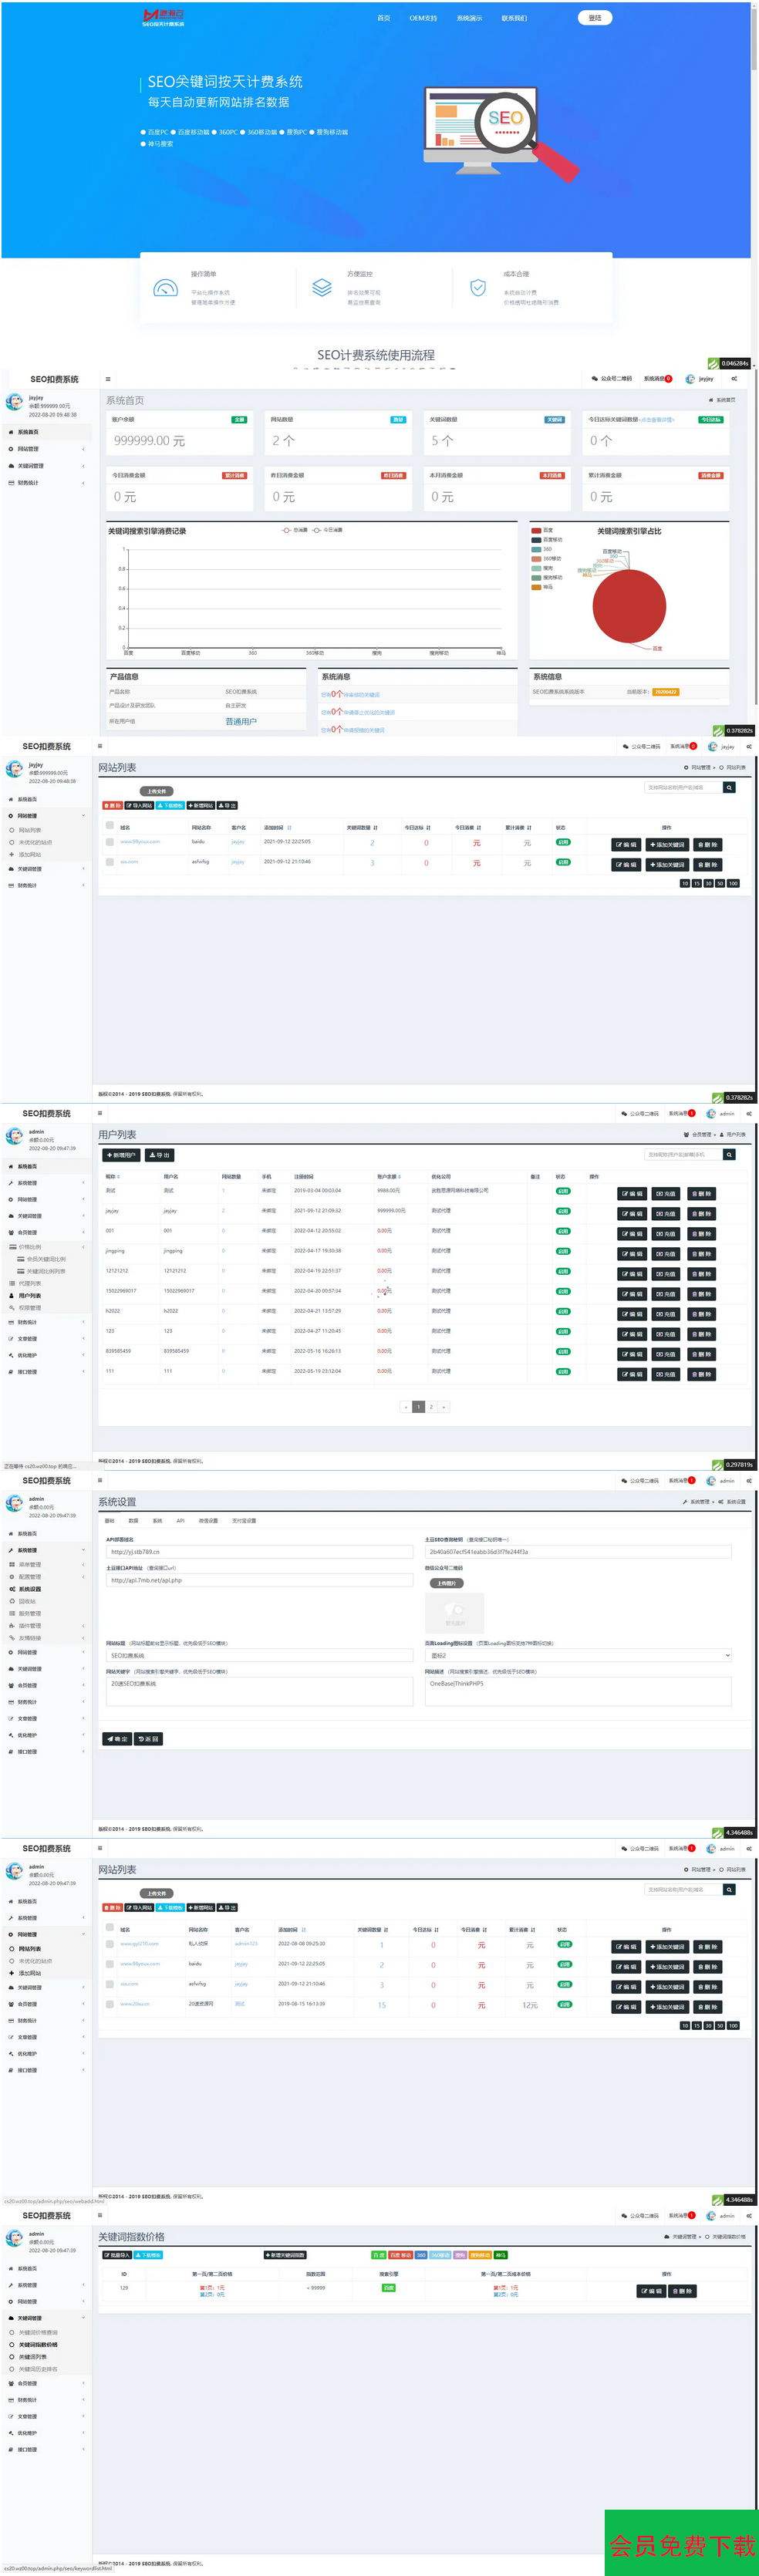Expand 菜单管理 in the sidebar
This screenshot has height=2576, width=759.
pyautogui.click(x=29, y=1564)
